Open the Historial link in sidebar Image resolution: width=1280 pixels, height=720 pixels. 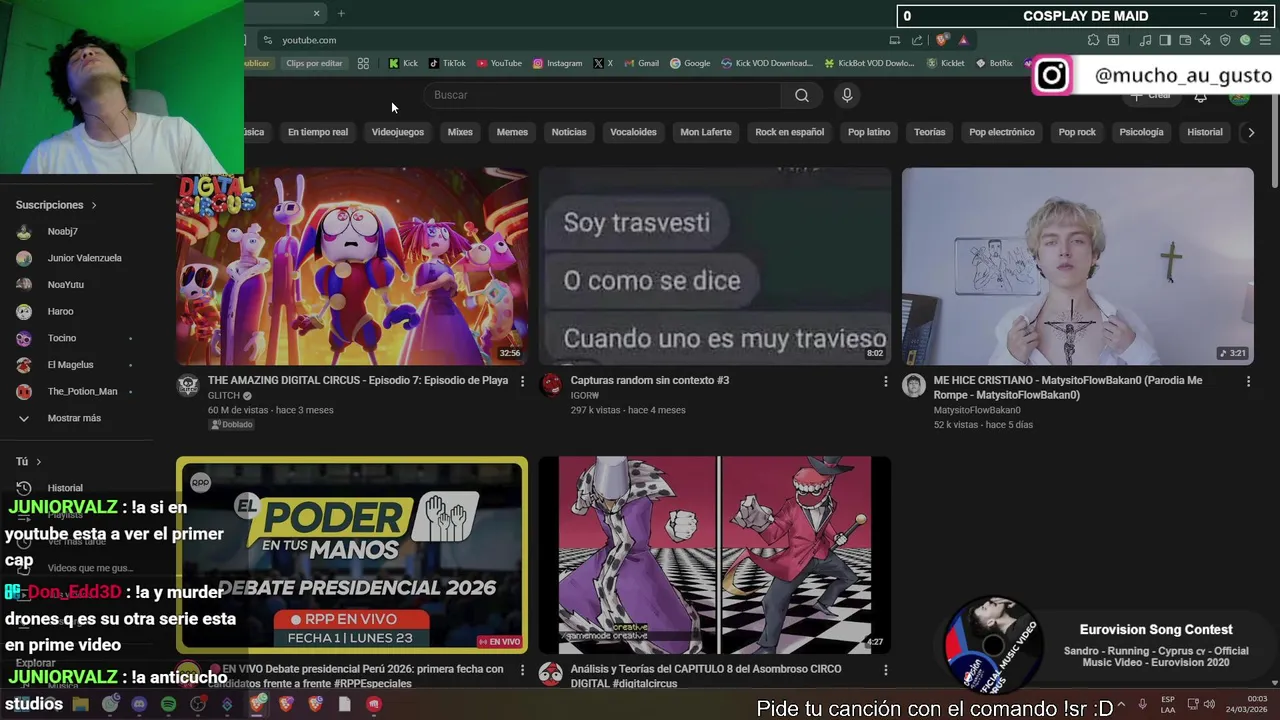click(x=65, y=488)
